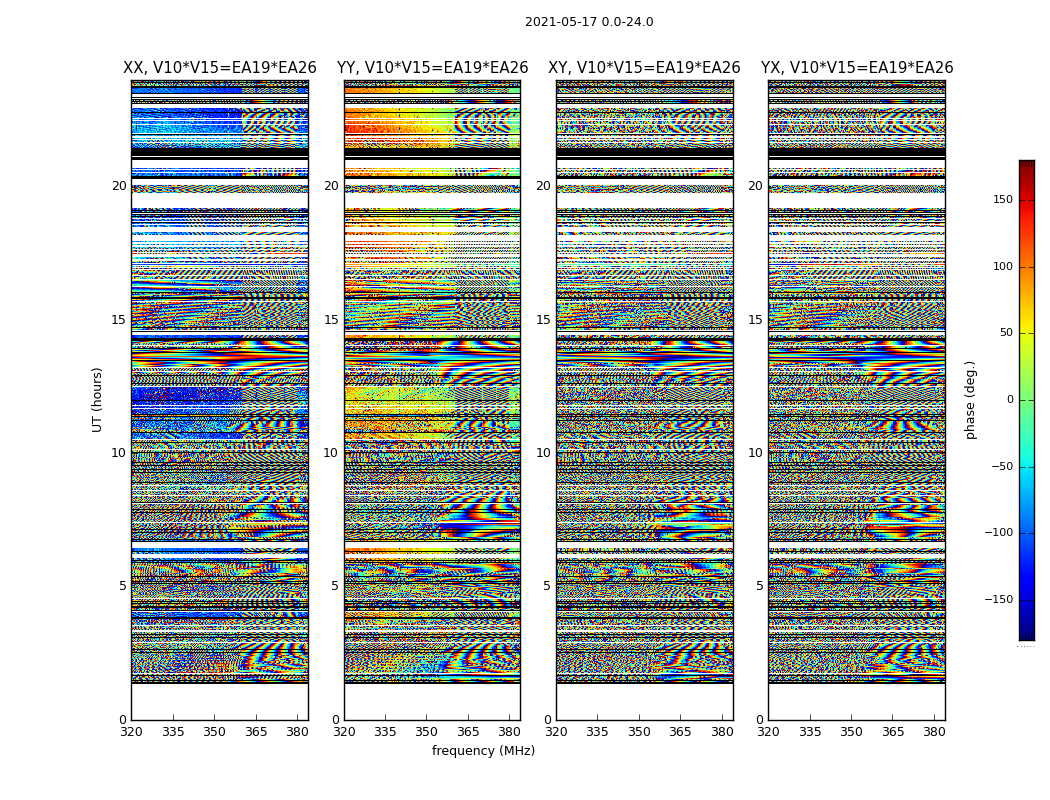1050x800 pixels.
Task: Click the 'phase (deg.)' colorbar label
Action: click(971, 400)
